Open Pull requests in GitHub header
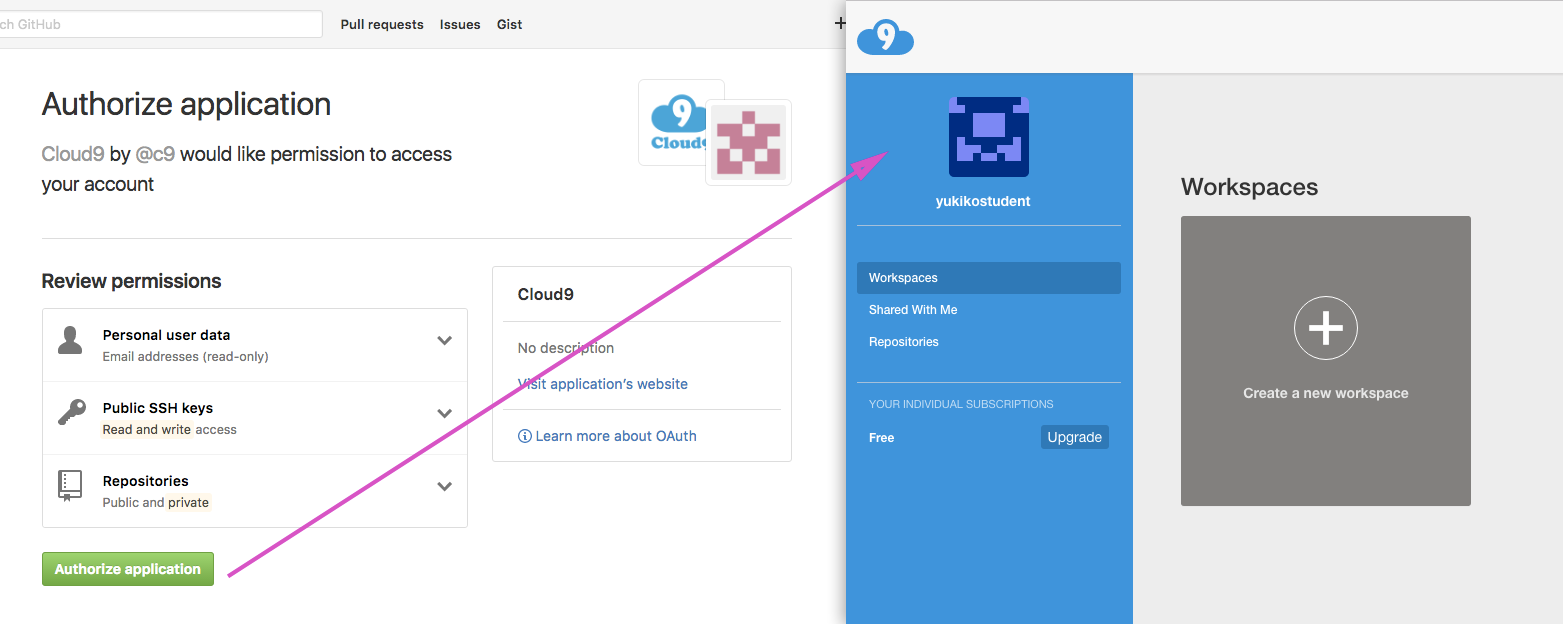The height and width of the screenshot is (624, 1563). [x=381, y=24]
